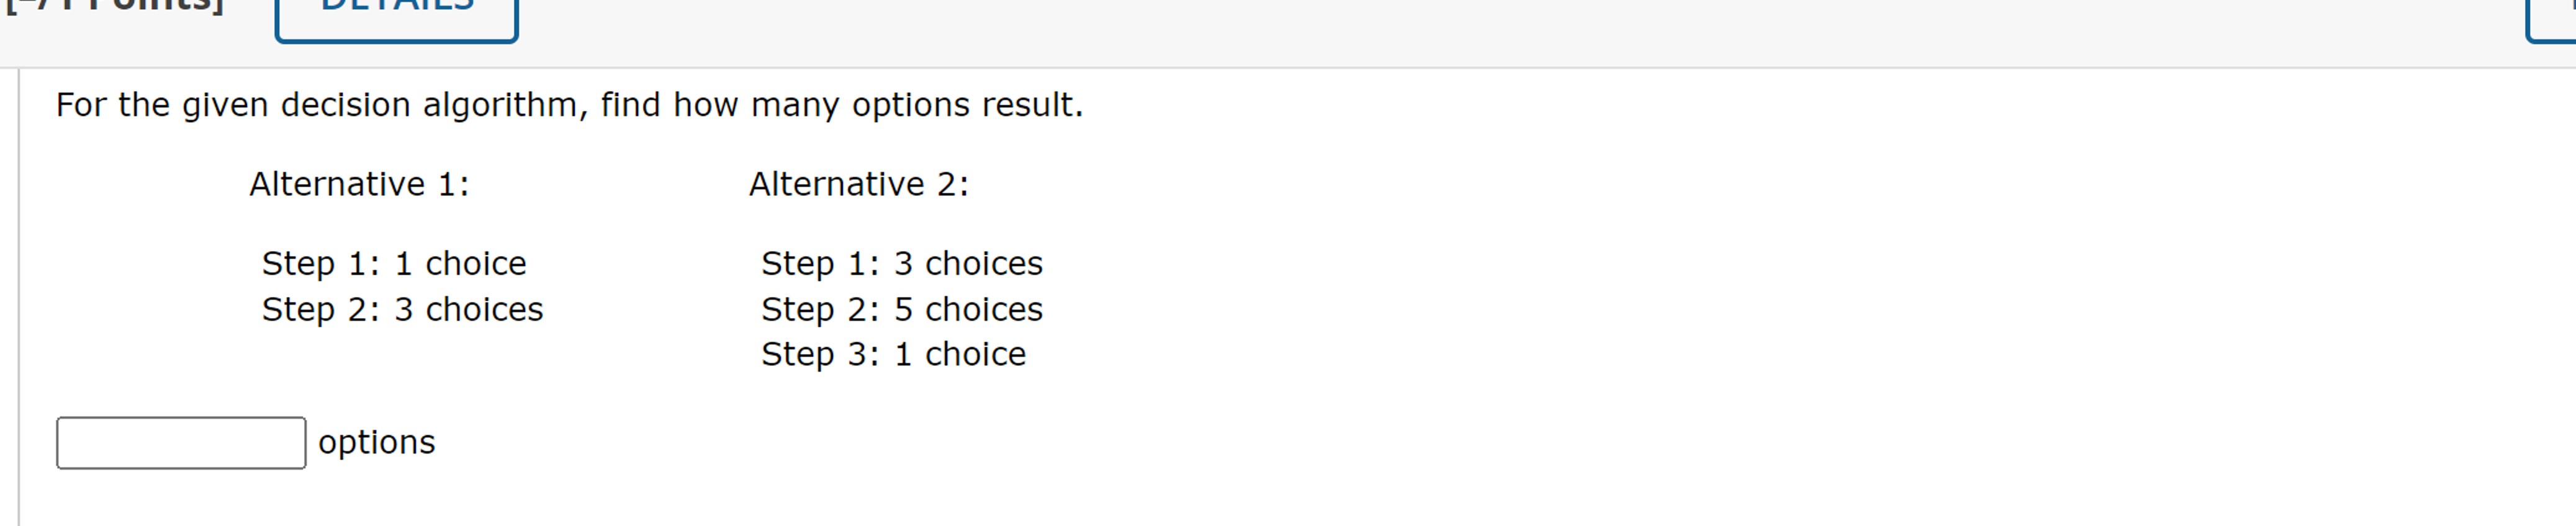2576x526 pixels.
Task: Click the Step 2: 5 choices line
Action: pos(902,309)
